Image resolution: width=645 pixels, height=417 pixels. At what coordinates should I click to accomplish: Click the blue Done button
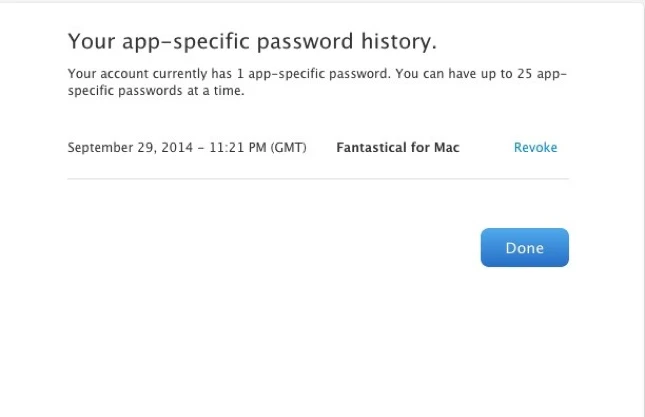(x=524, y=248)
